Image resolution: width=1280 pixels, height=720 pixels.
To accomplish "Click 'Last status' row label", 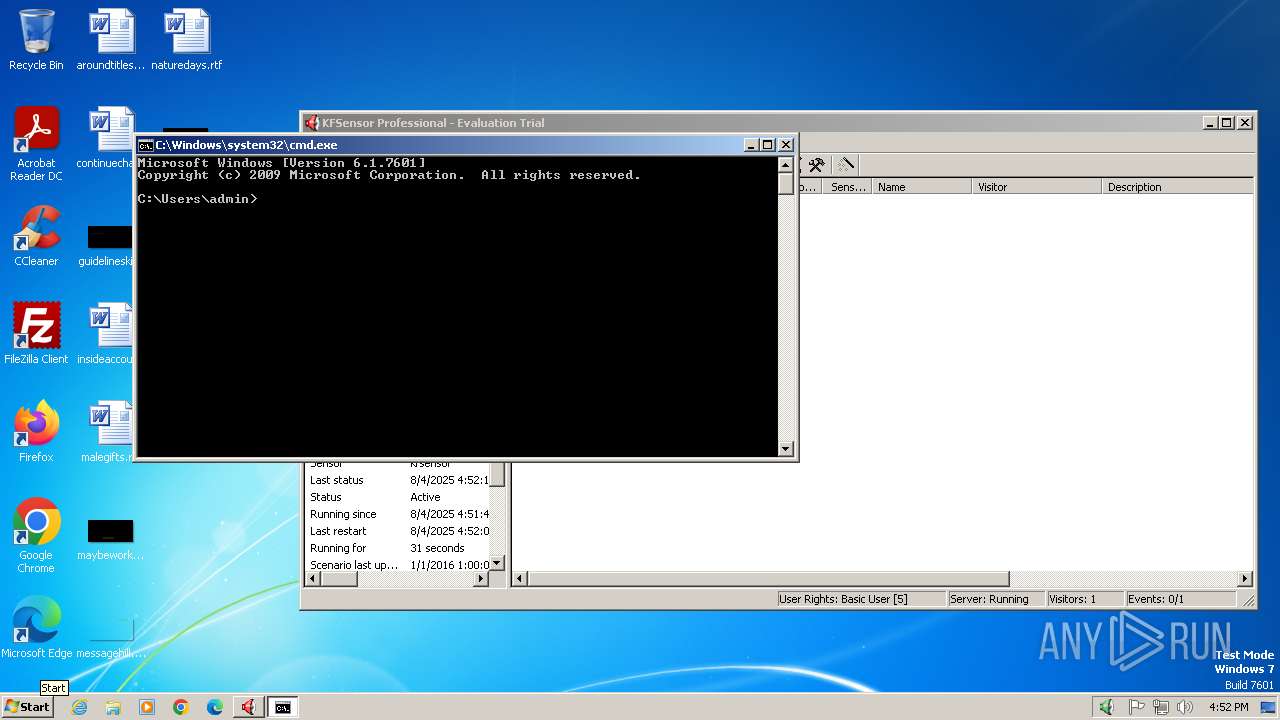I will point(337,480).
